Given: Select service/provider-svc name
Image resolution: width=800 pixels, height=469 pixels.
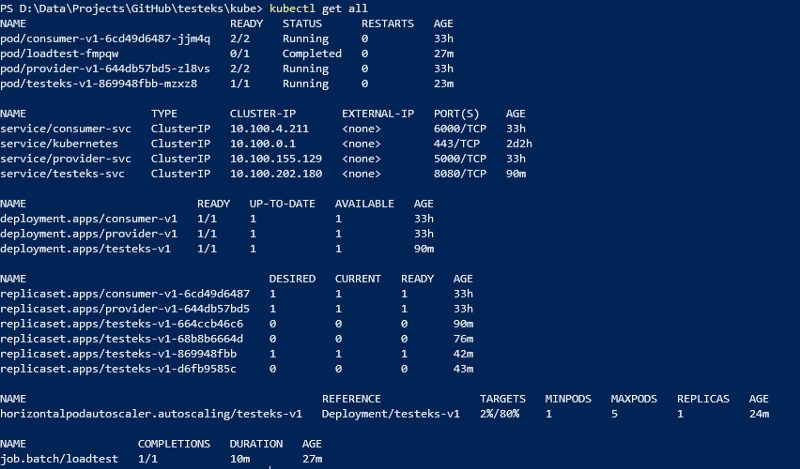Looking at the screenshot, I should coord(65,159).
